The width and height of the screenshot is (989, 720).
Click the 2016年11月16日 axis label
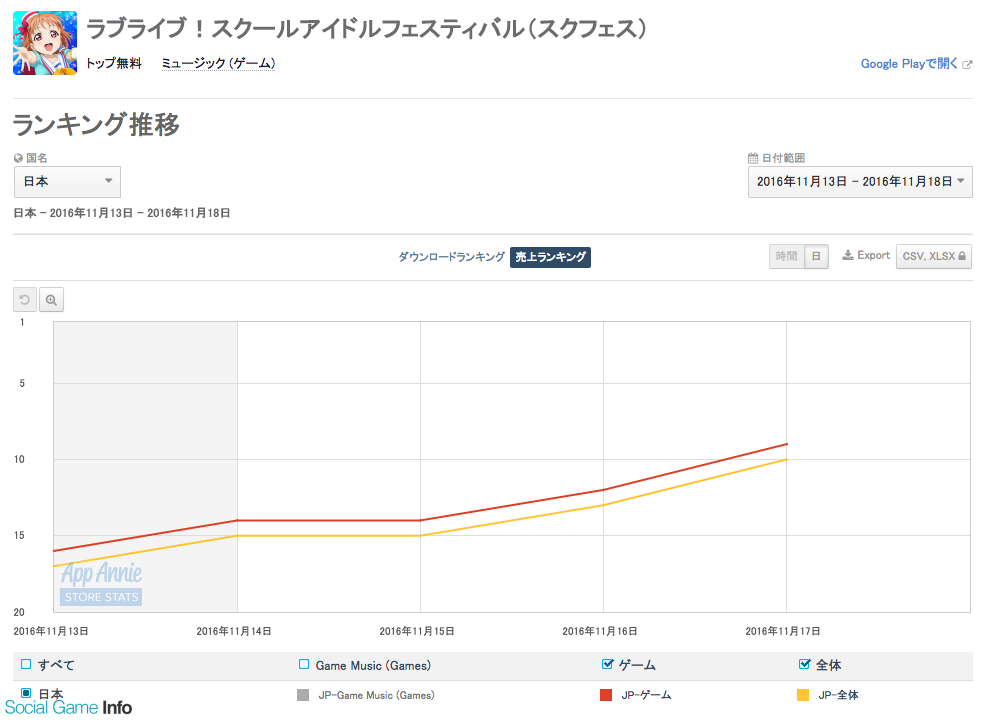pos(600,631)
